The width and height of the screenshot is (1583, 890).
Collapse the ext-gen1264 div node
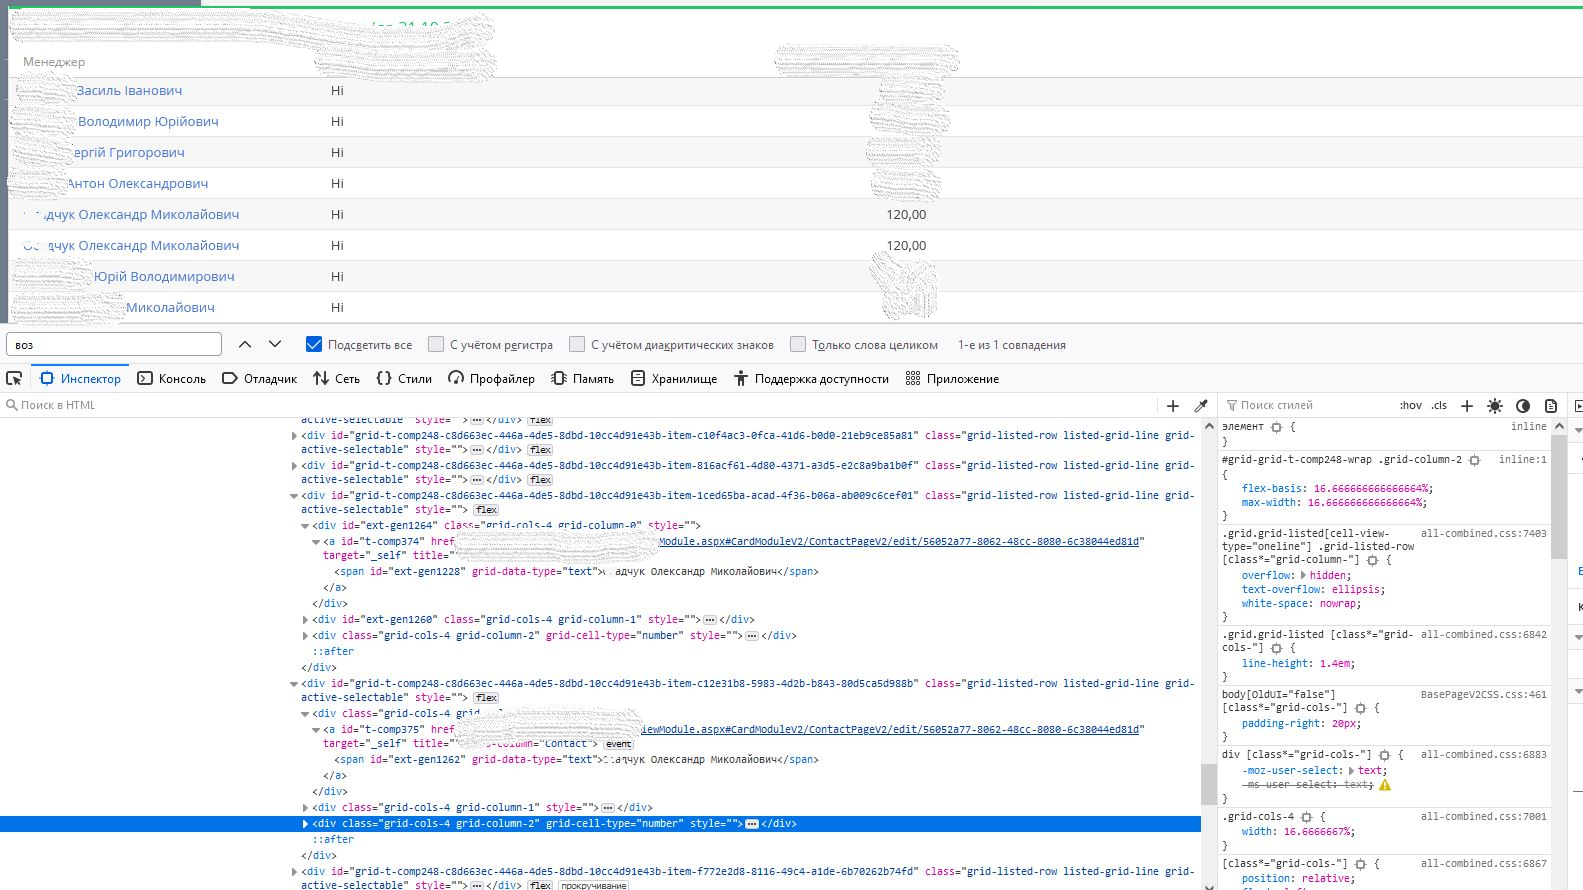point(305,526)
